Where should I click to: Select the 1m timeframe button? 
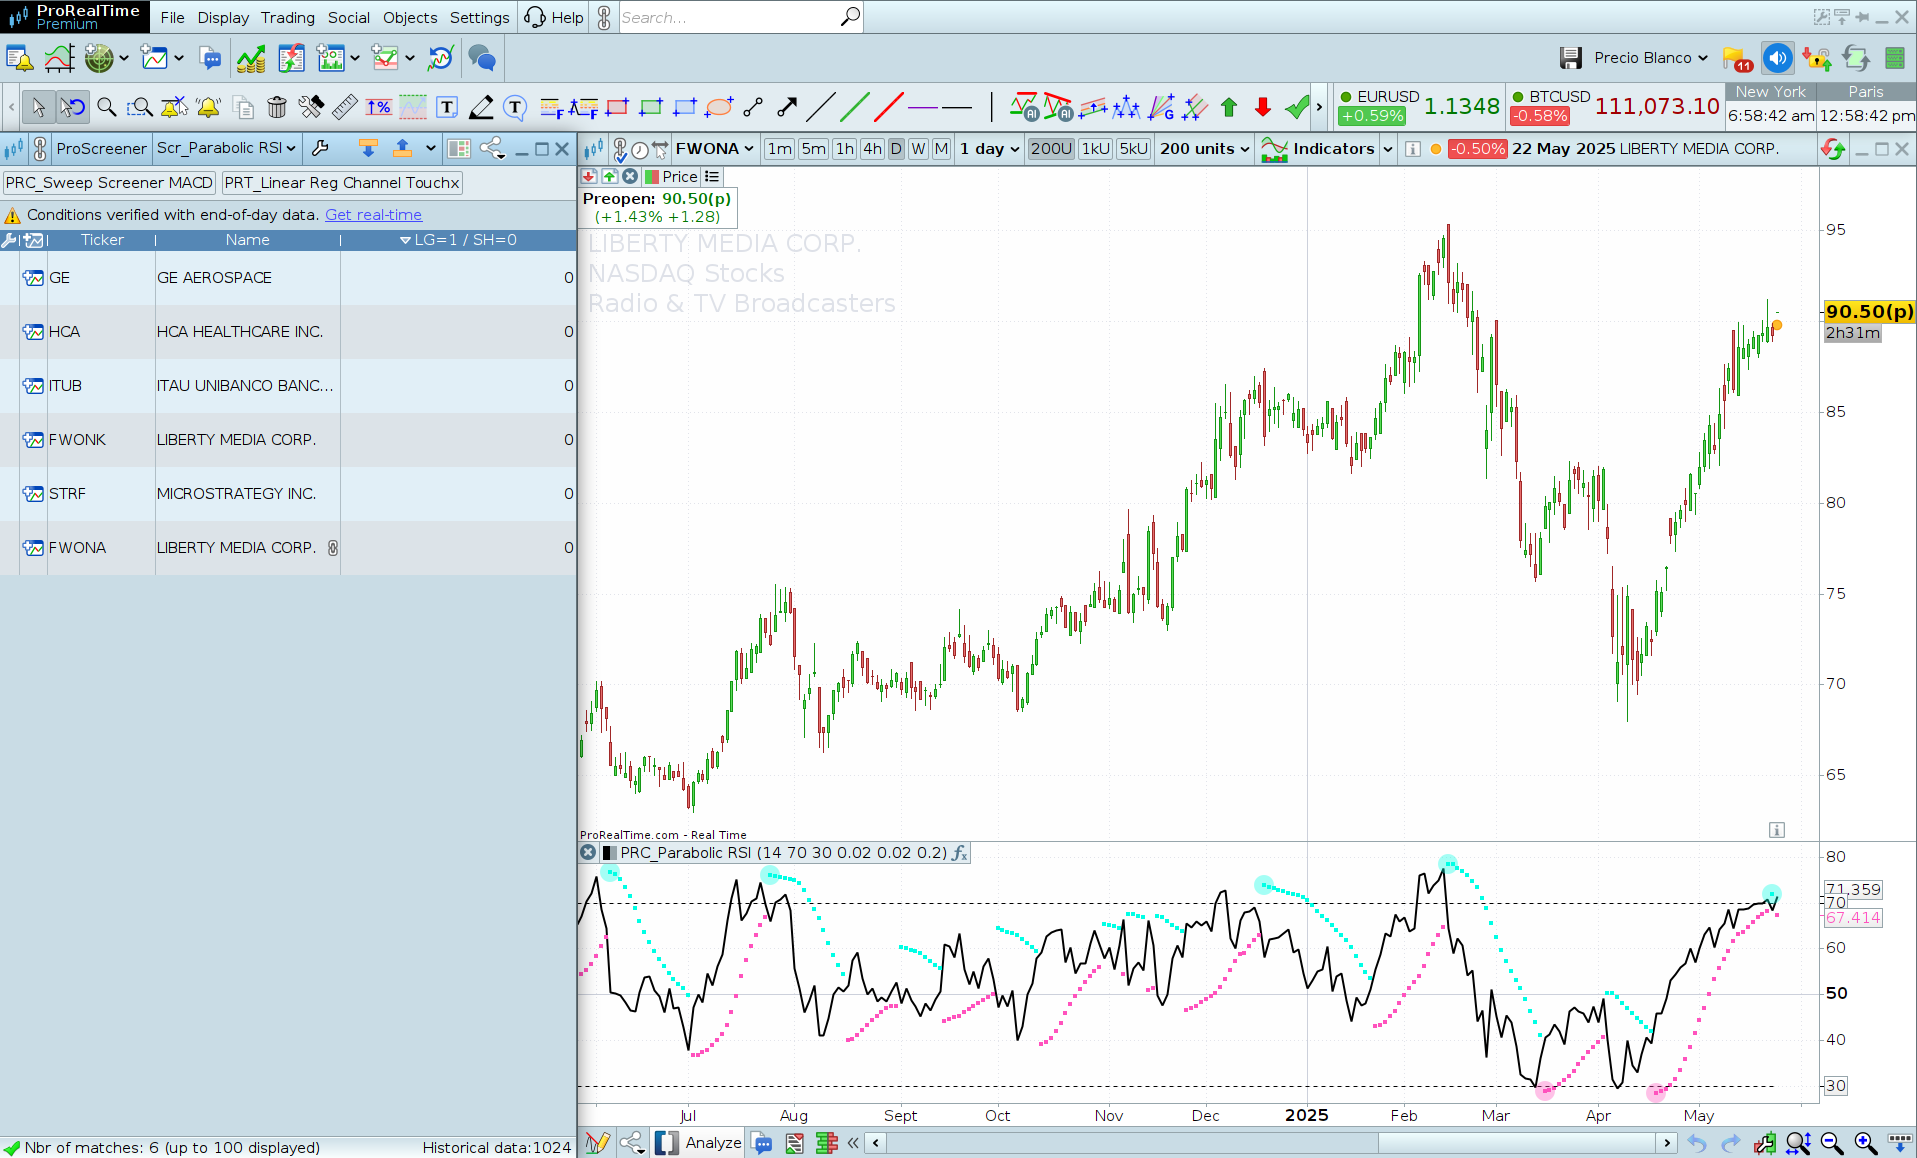pos(779,148)
